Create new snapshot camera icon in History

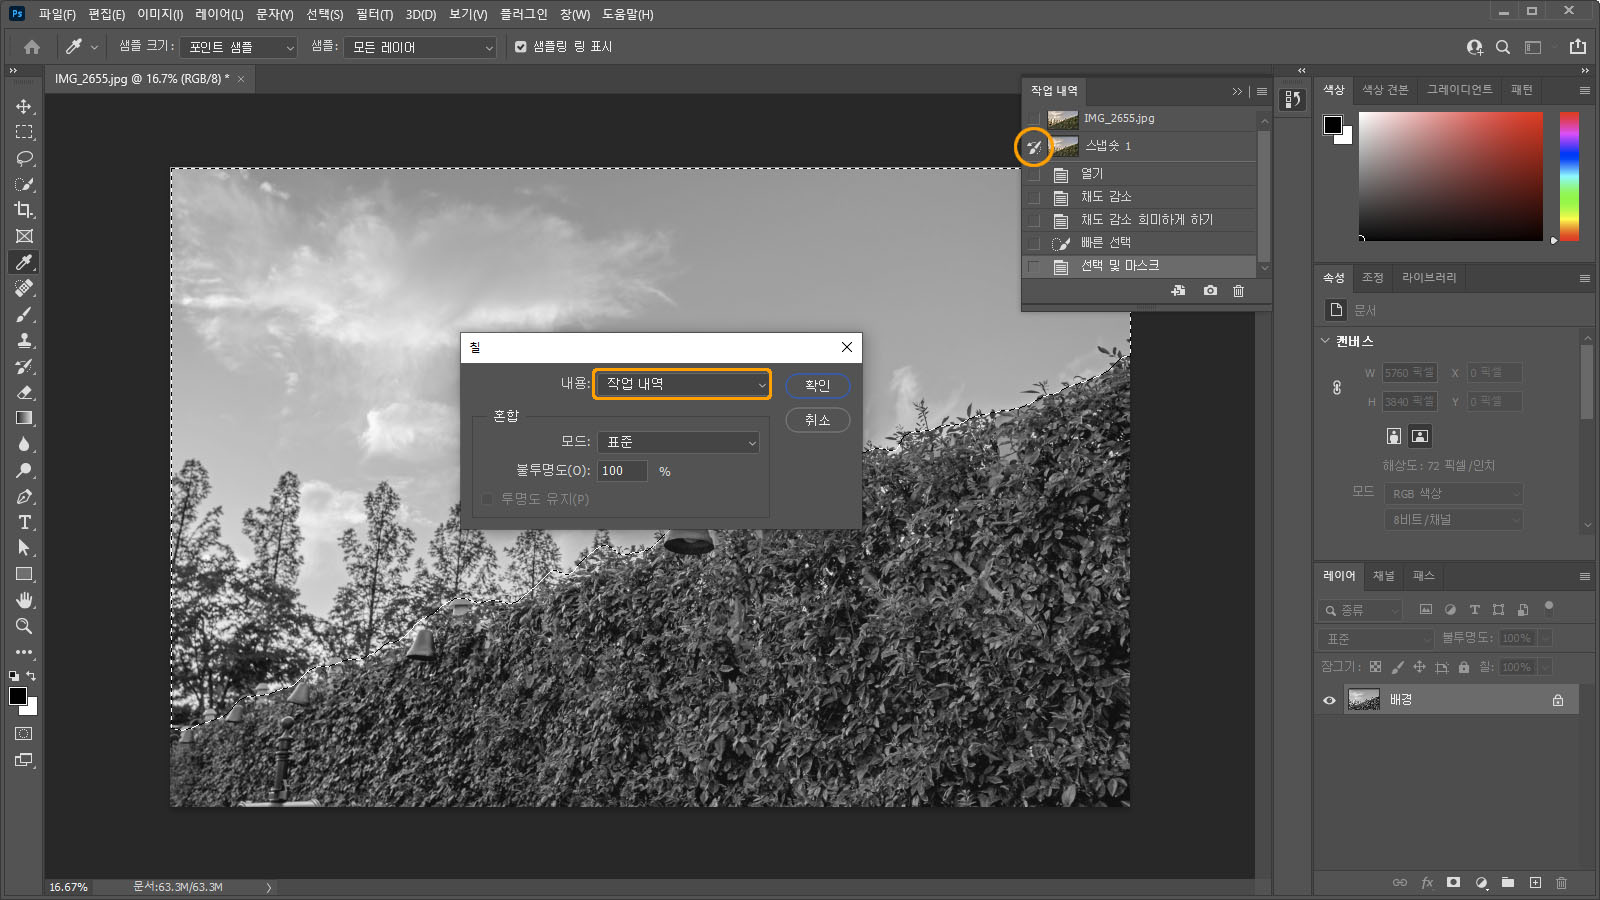coord(1210,290)
